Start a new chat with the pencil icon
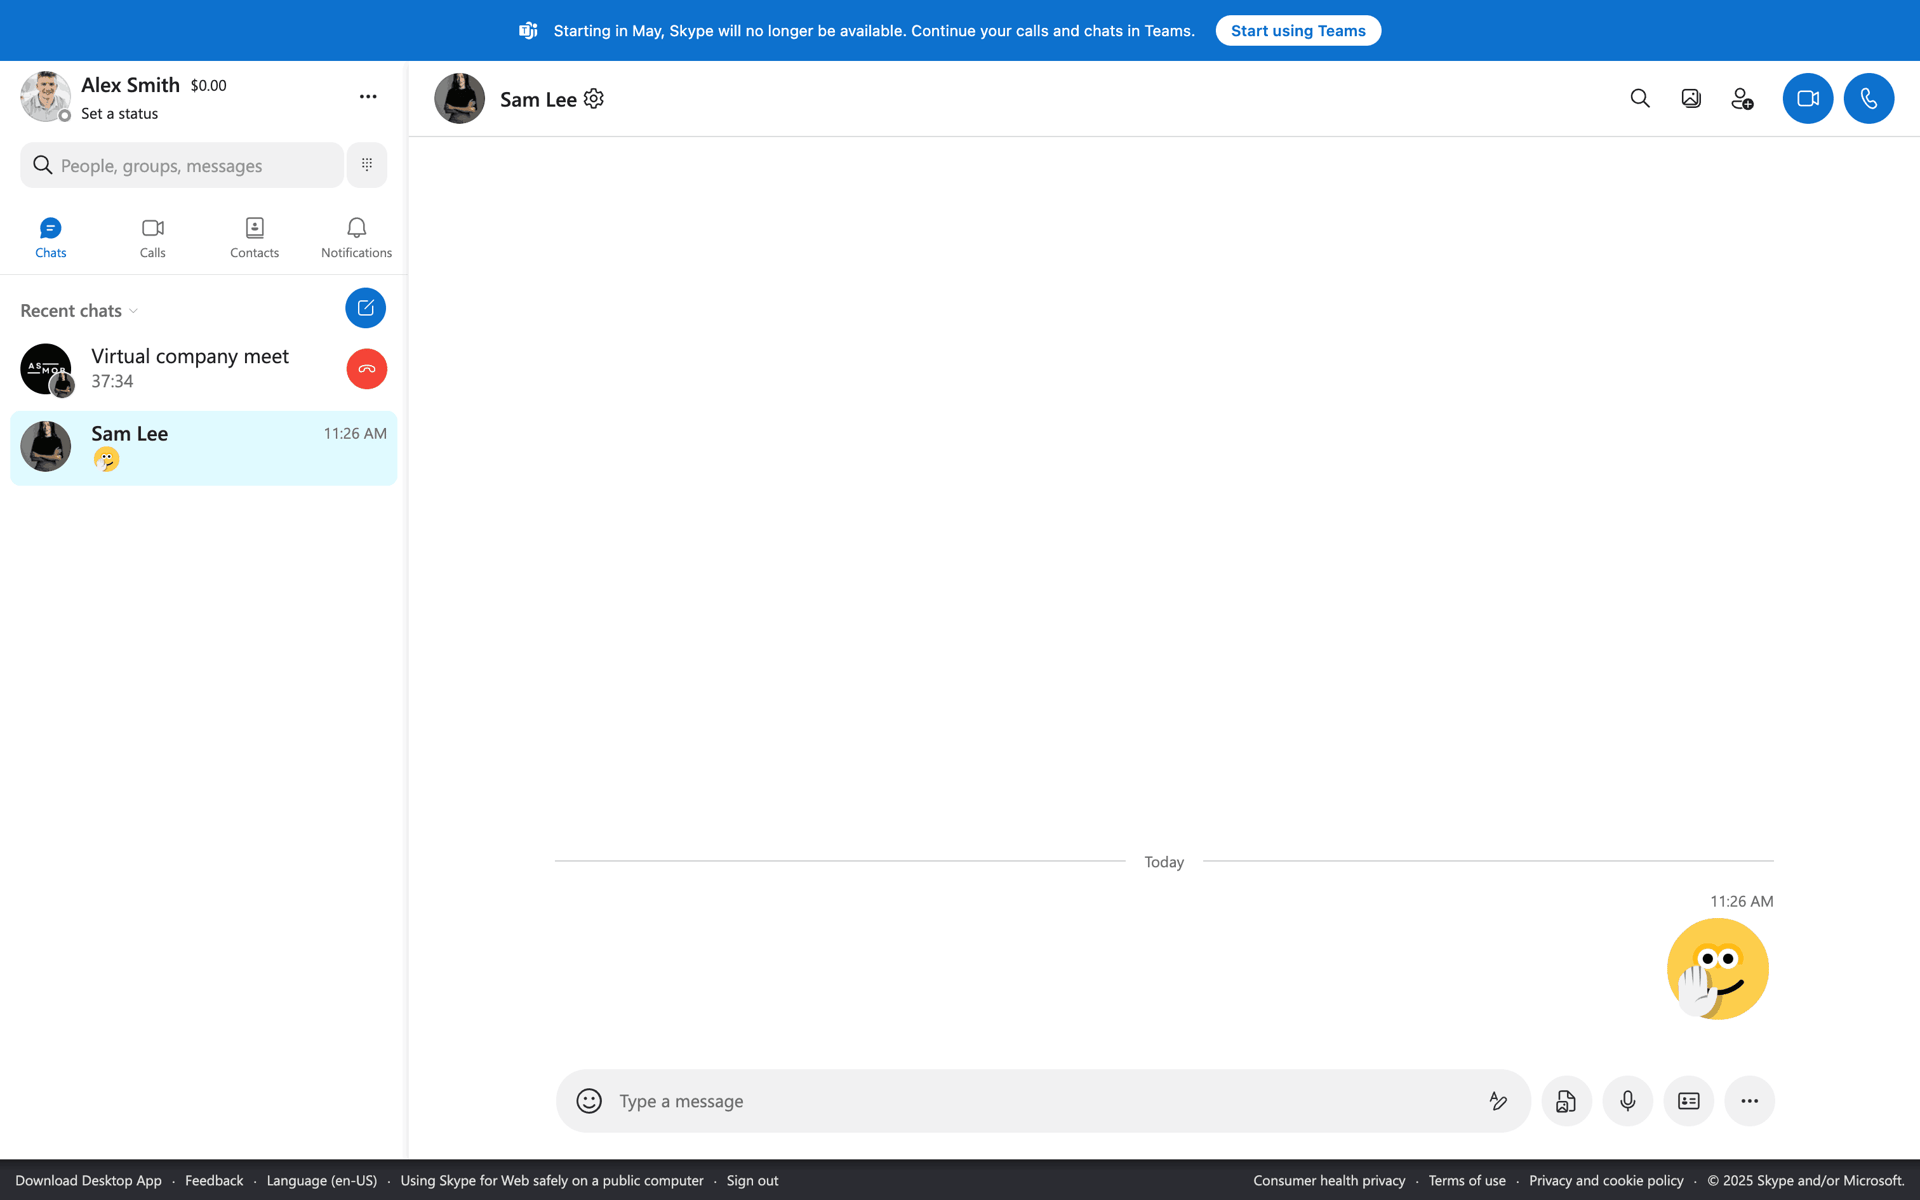This screenshot has height=1200, width=1920. 365,308
